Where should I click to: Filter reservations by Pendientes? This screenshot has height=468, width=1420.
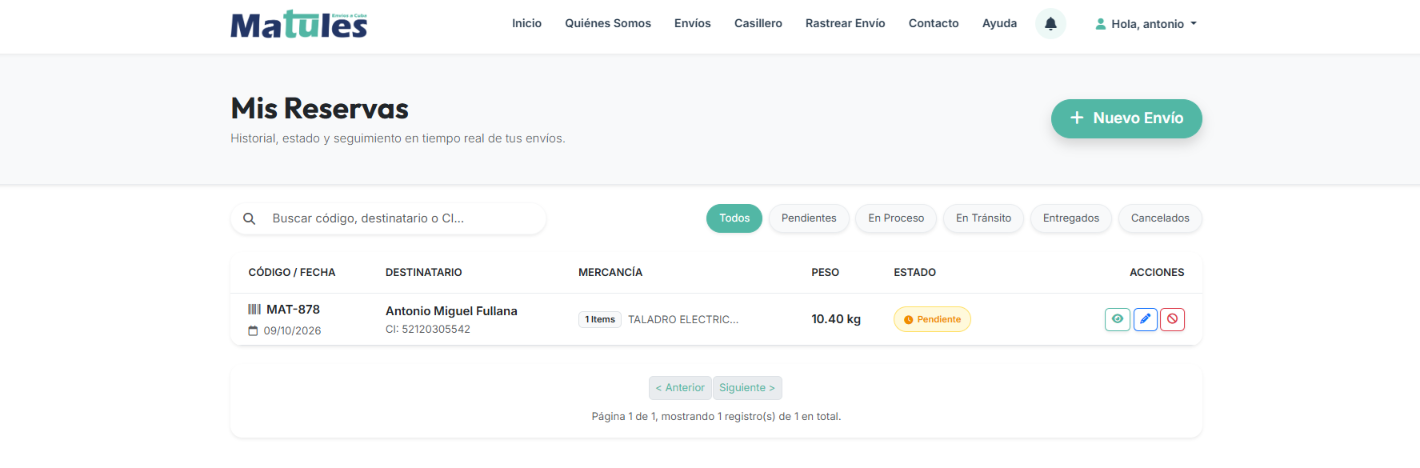[809, 218]
